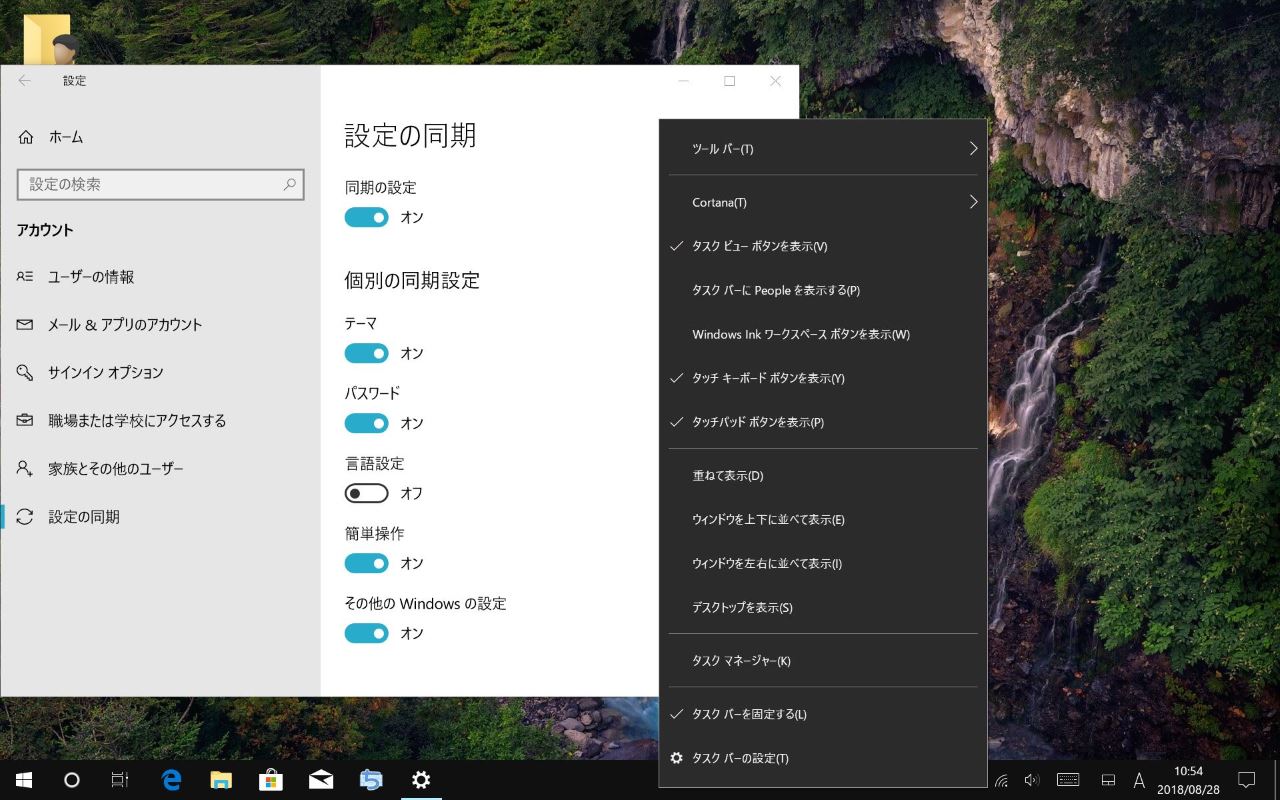
Task: Click the search magnifier in settings search box
Action: [290, 184]
